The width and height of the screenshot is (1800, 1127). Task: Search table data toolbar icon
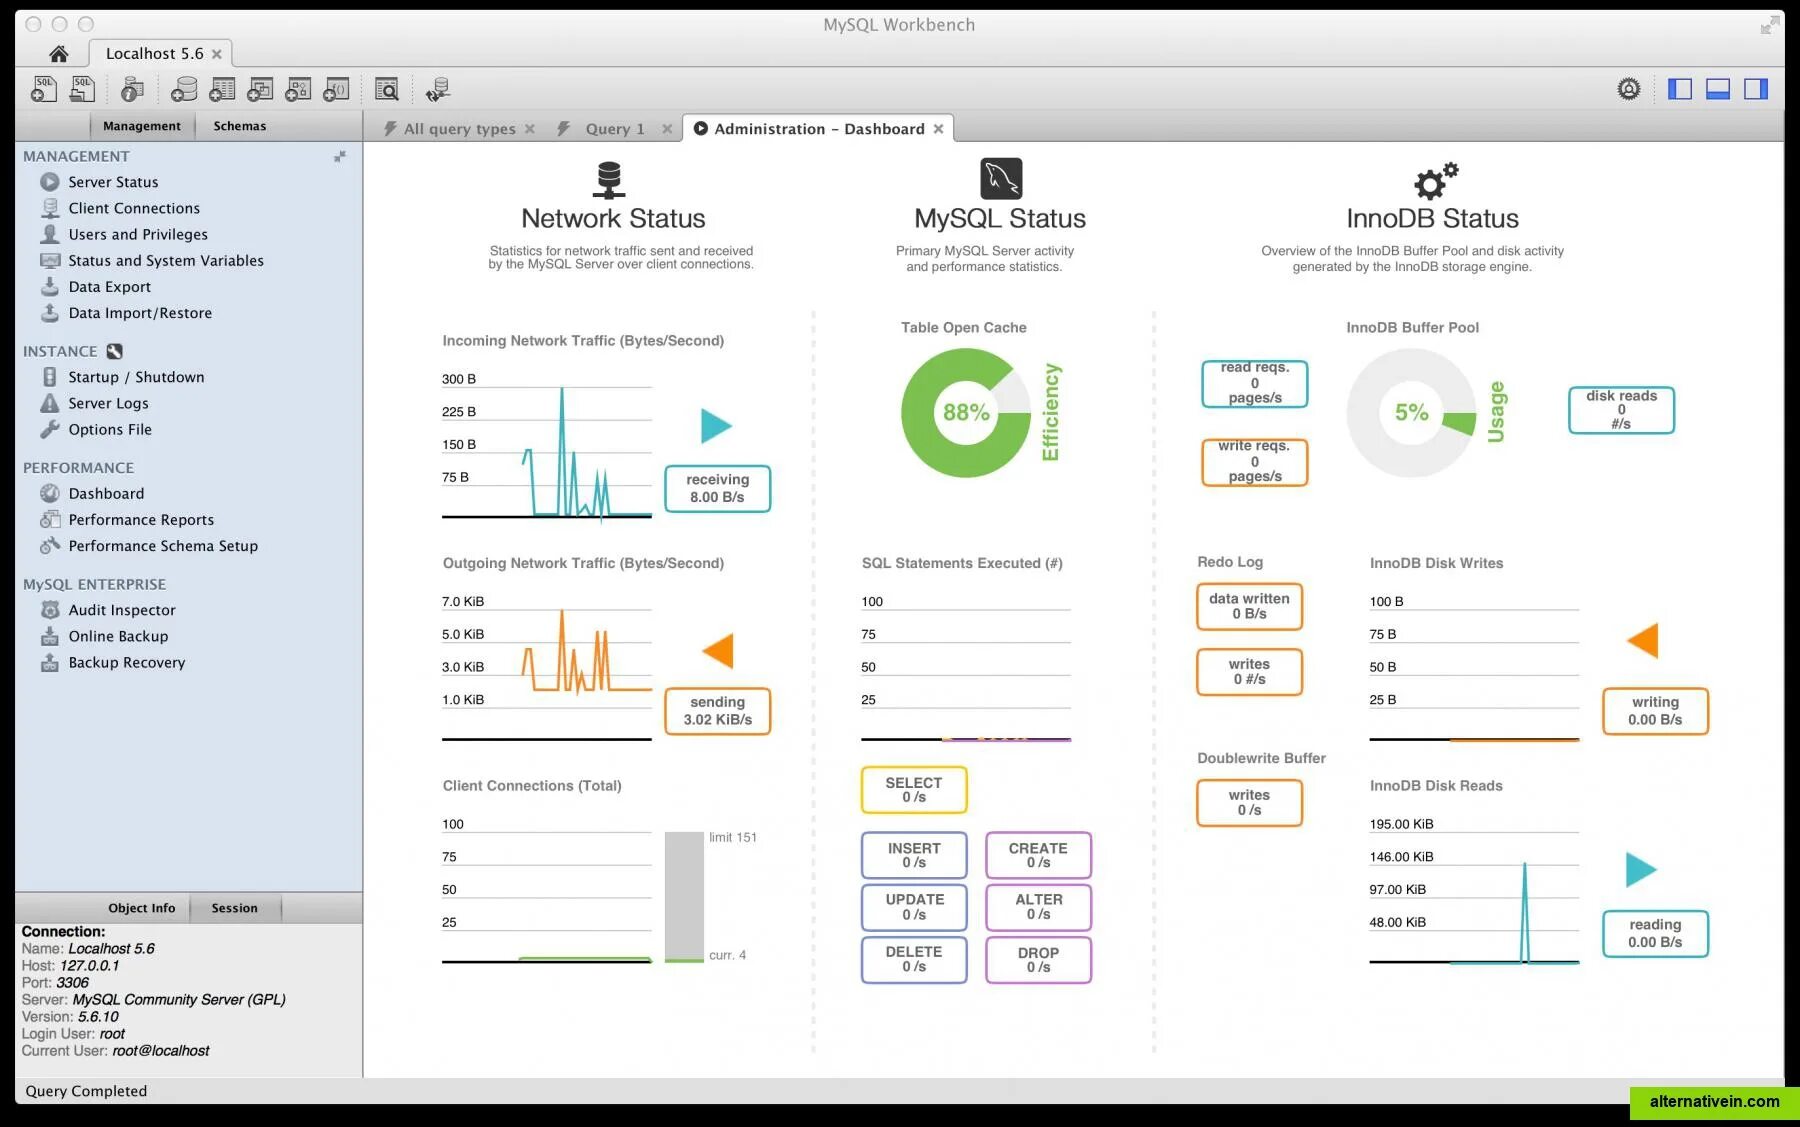point(386,90)
